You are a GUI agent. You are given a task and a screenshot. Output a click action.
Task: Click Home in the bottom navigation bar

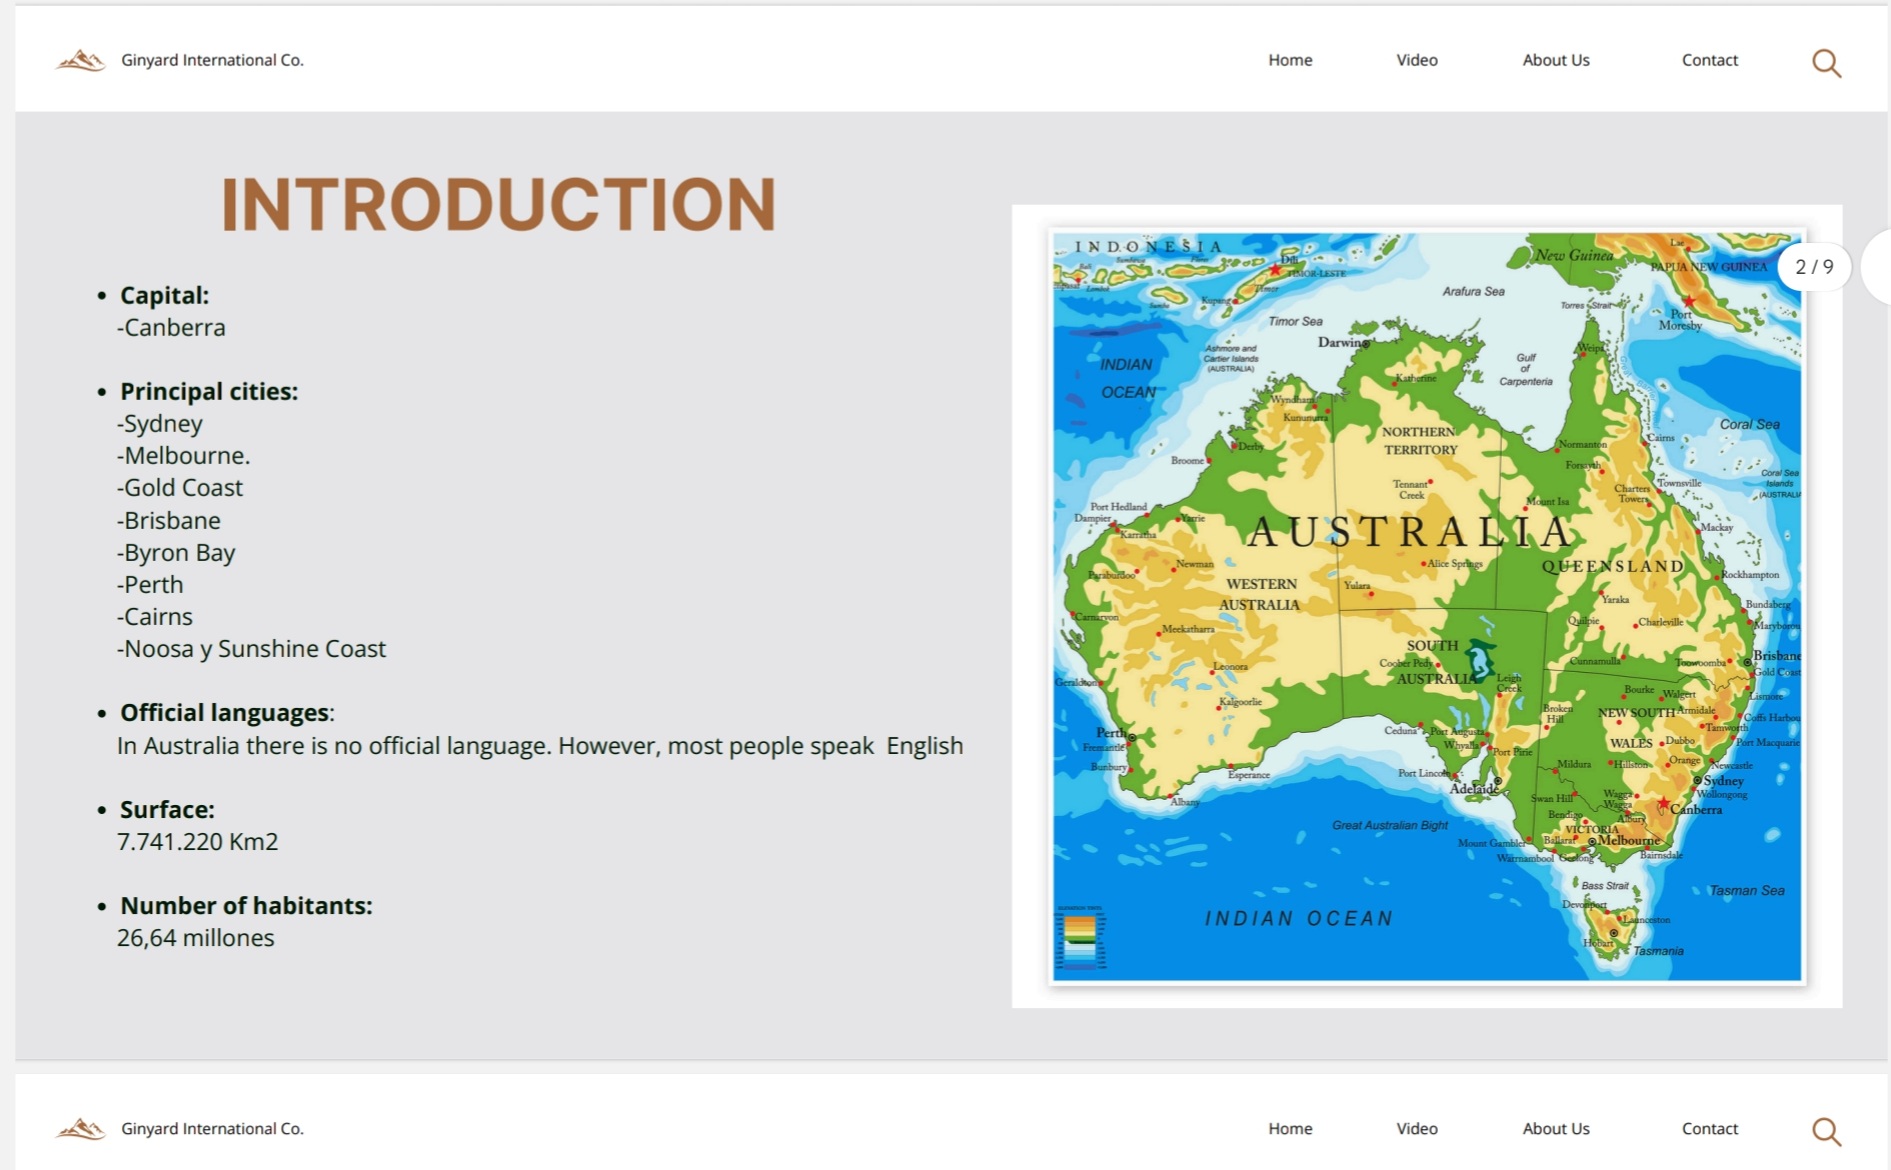[1290, 1128]
